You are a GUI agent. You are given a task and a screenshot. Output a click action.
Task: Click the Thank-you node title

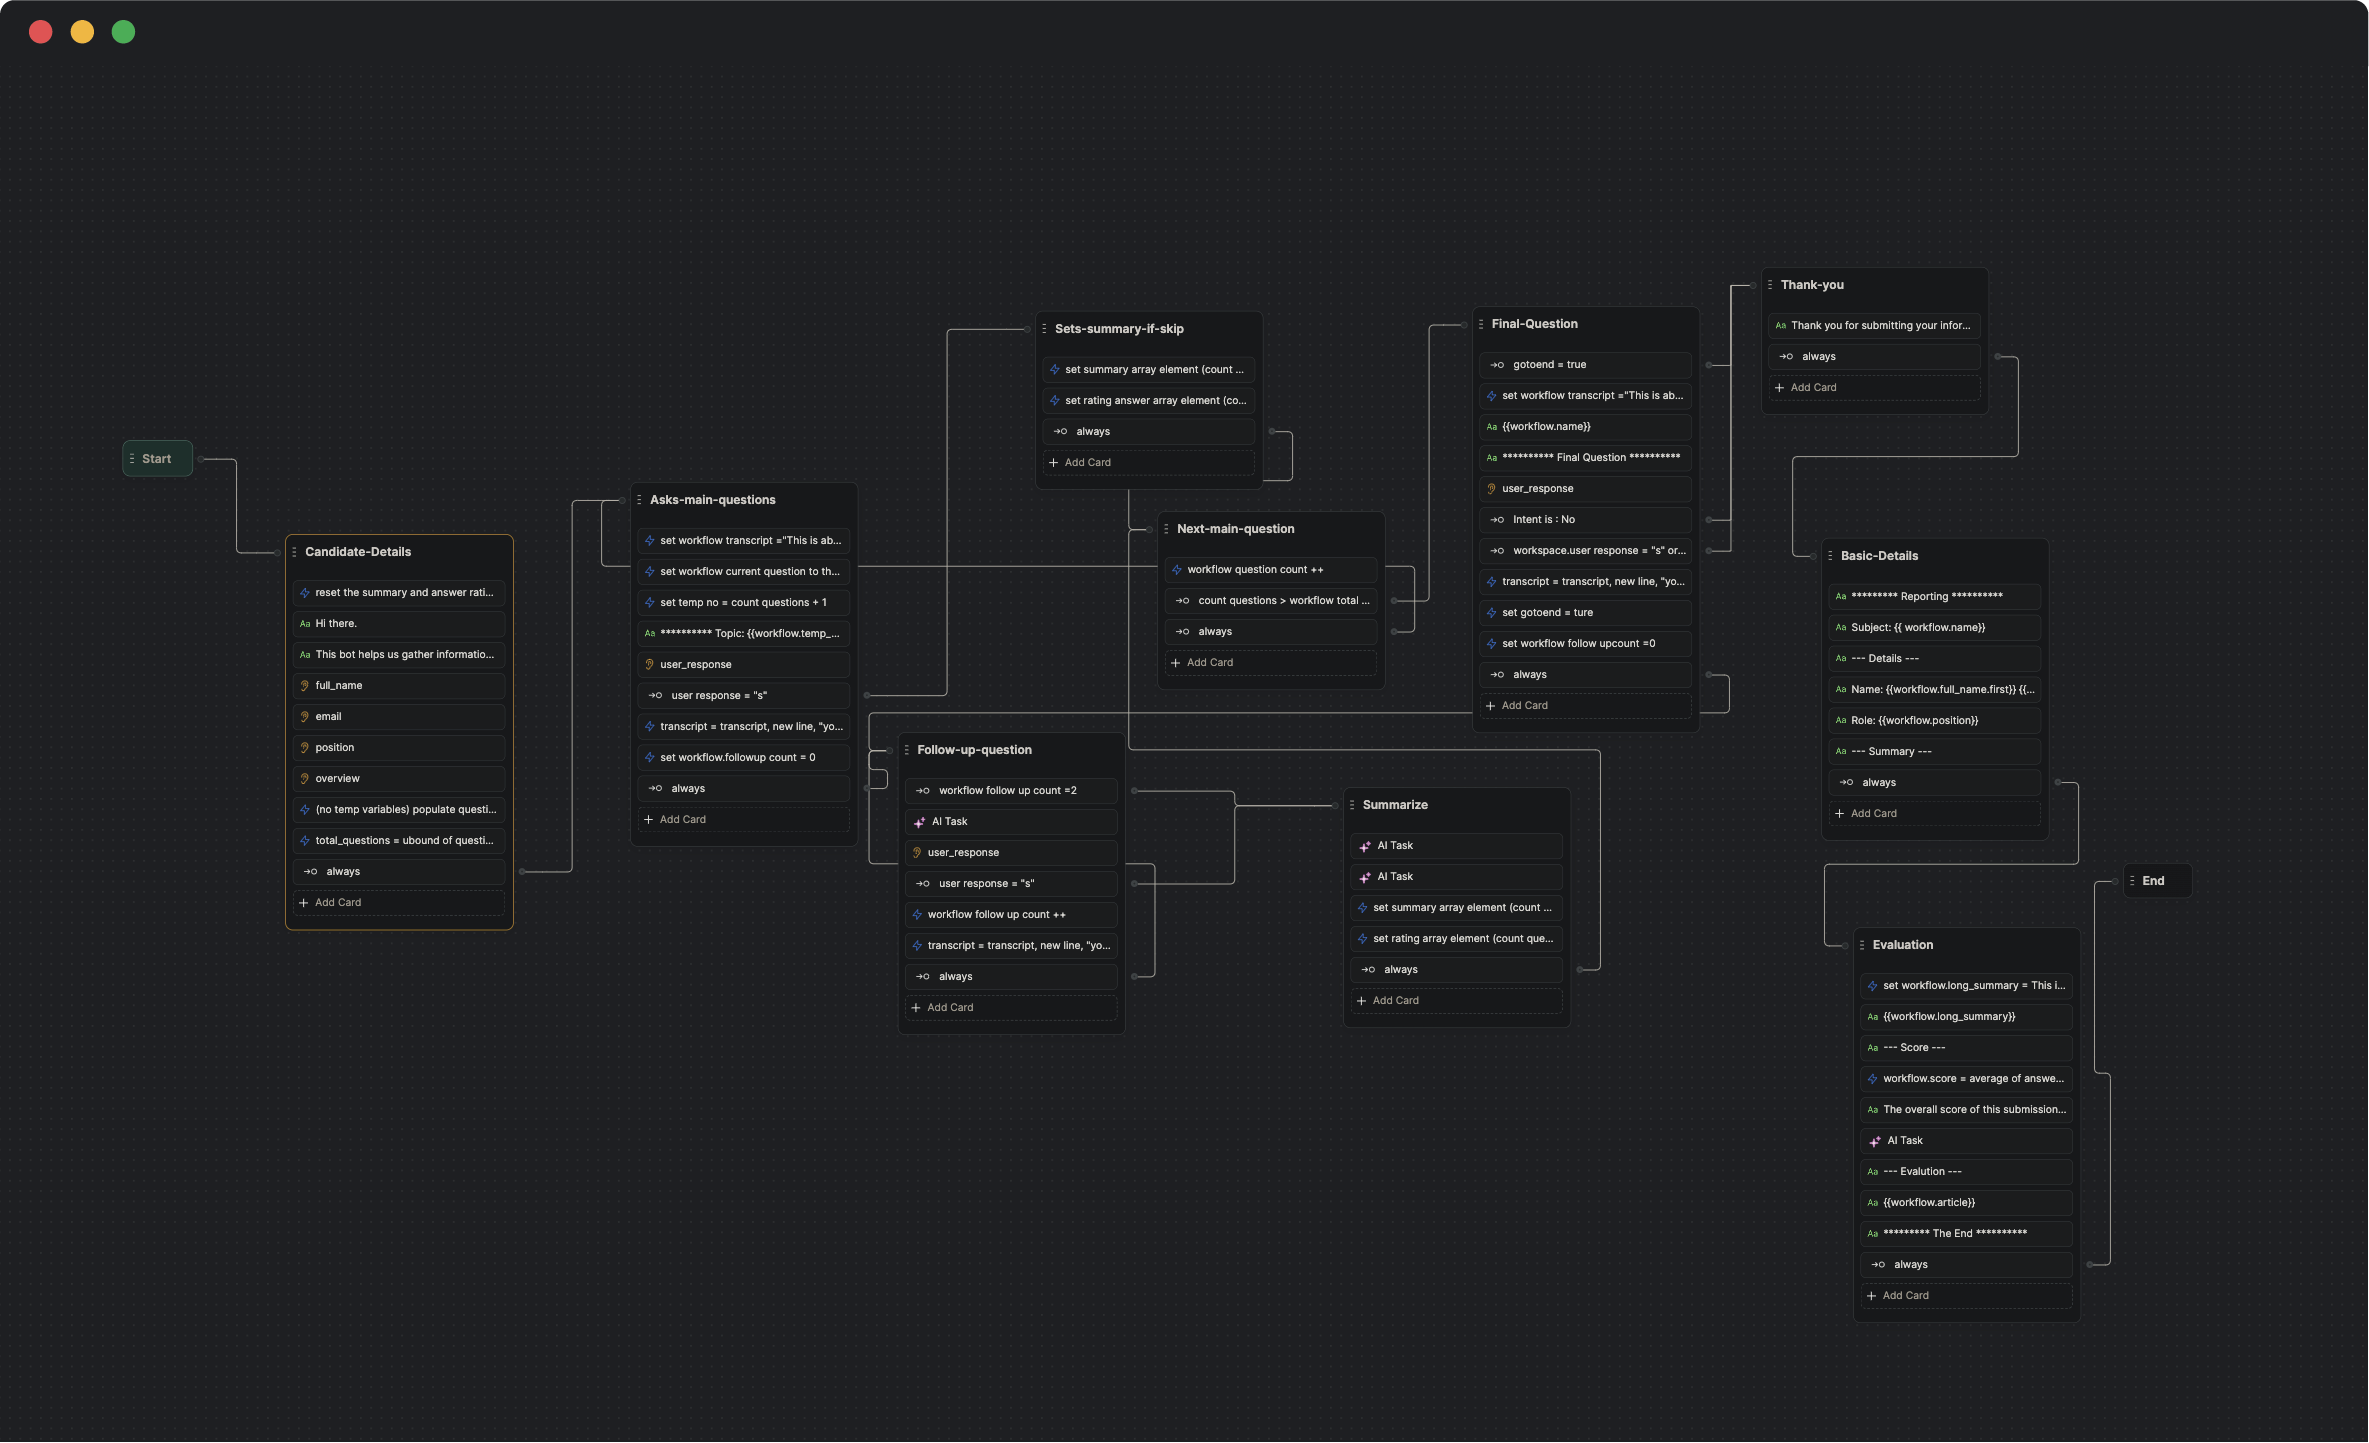point(1812,284)
